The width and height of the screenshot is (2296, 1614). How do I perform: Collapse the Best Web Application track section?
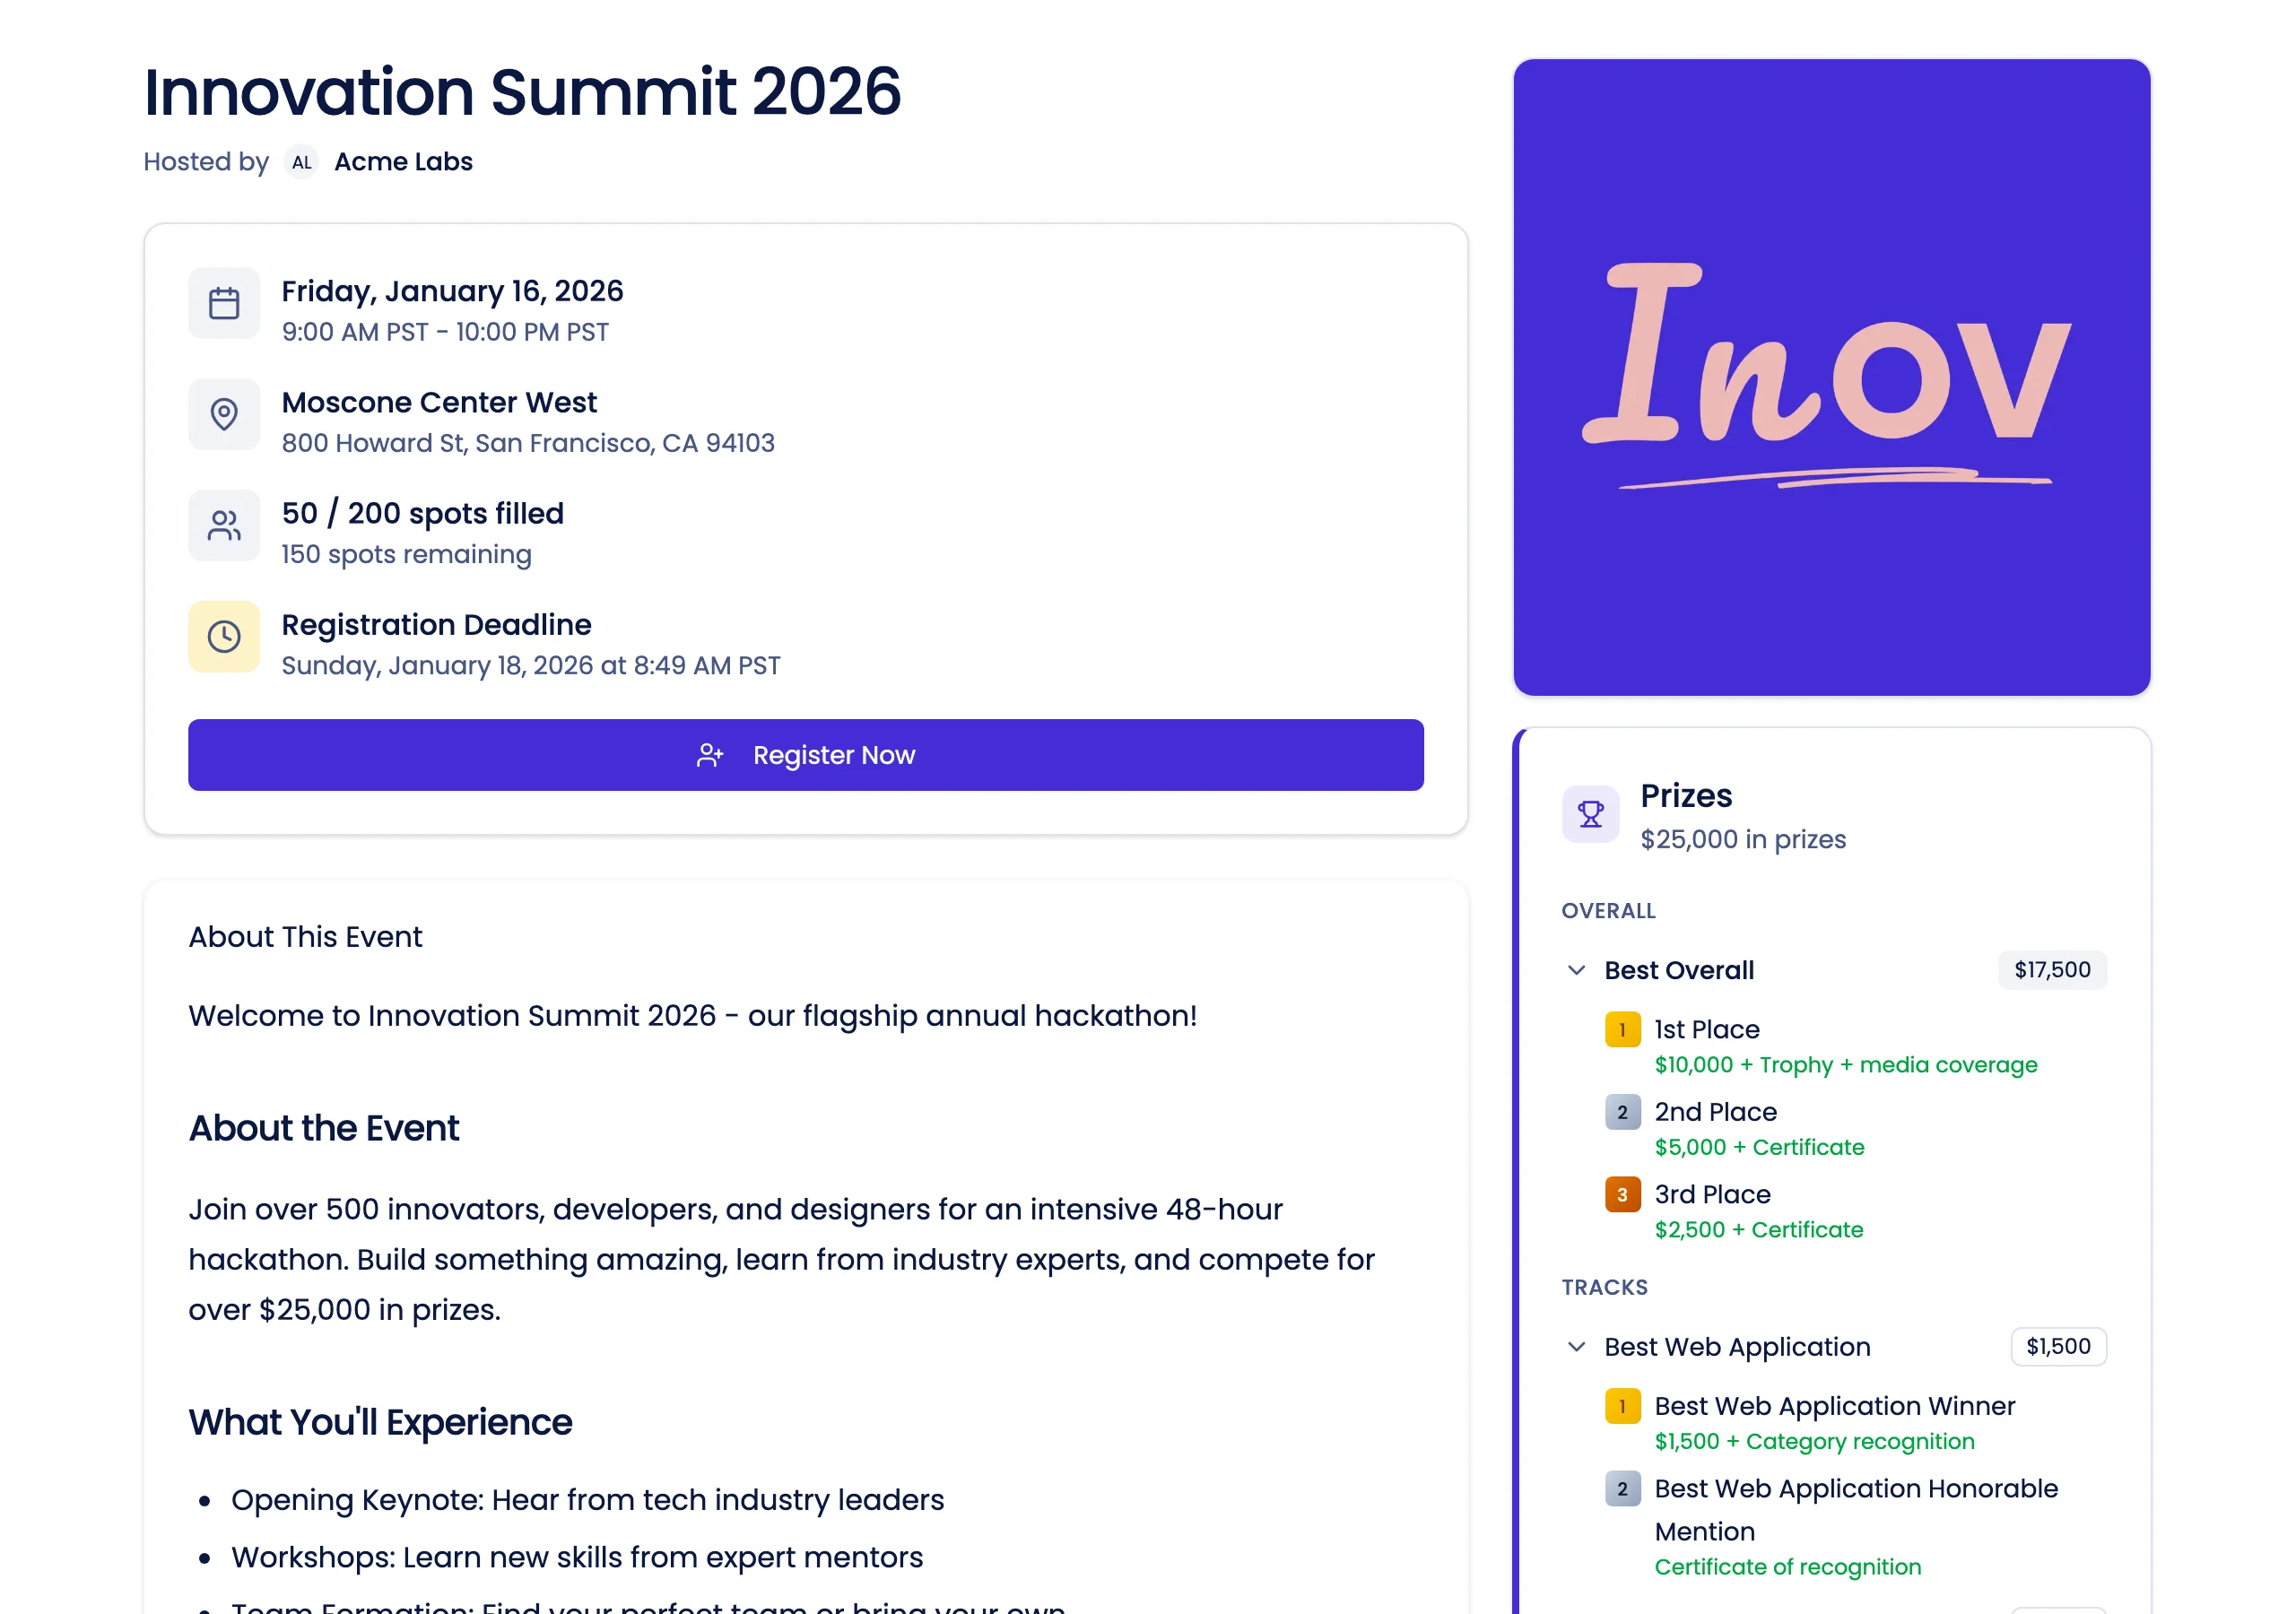click(x=1577, y=1347)
